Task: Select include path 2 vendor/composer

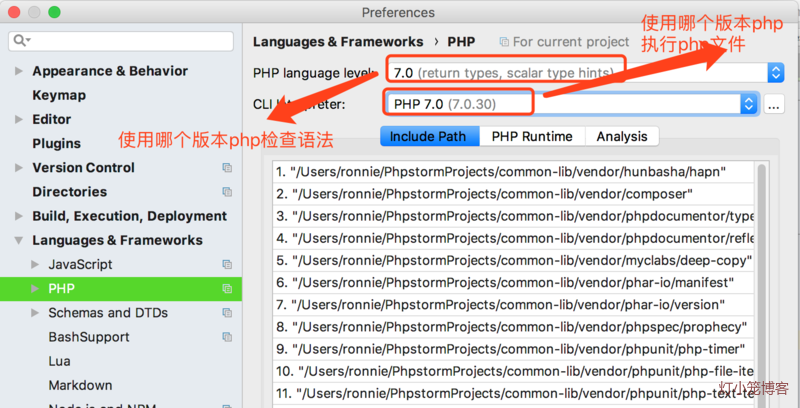Action: click(514, 194)
